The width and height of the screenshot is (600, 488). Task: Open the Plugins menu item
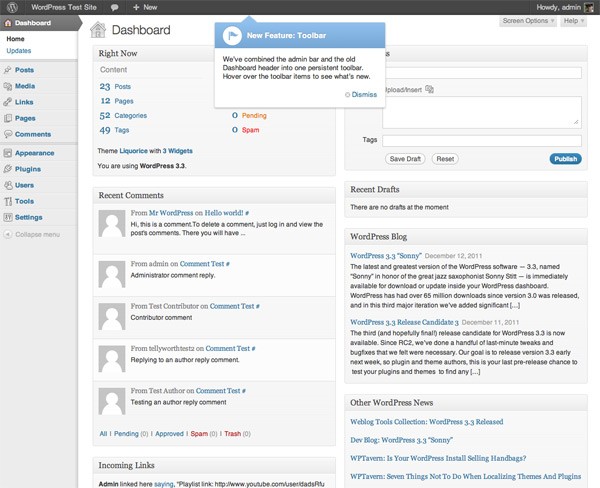pyautogui.click(x=28, y=169)
